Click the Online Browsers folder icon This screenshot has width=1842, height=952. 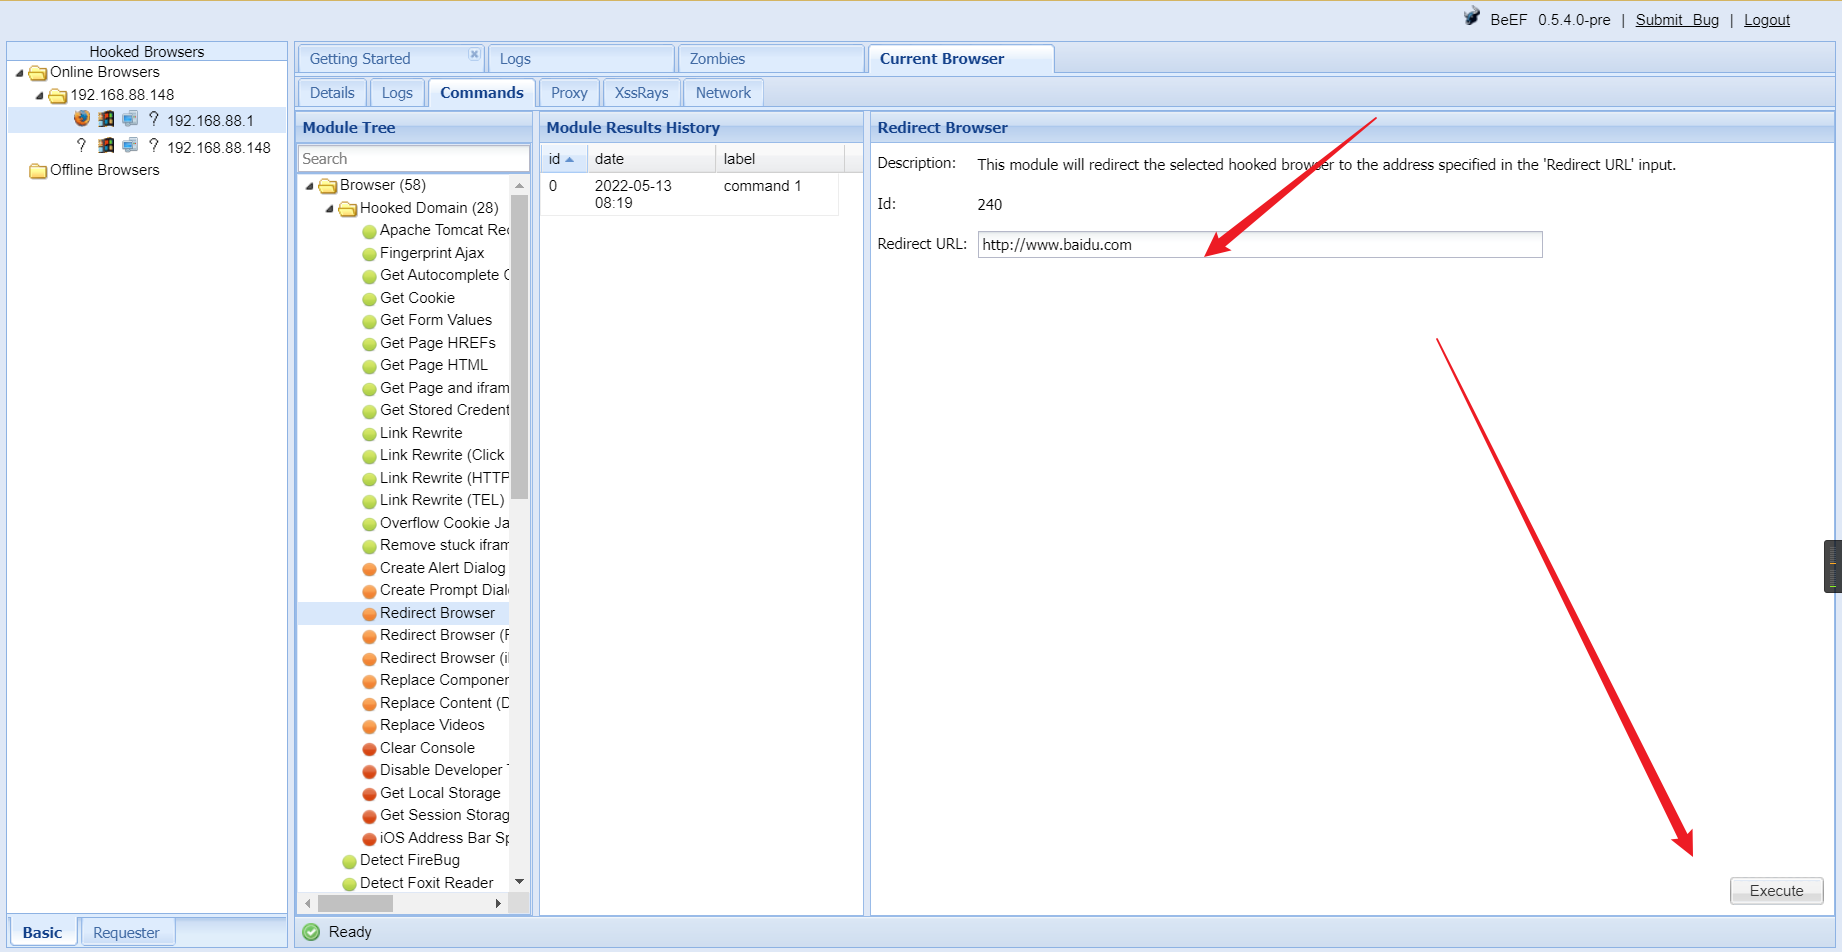click(x=38, y=73)
